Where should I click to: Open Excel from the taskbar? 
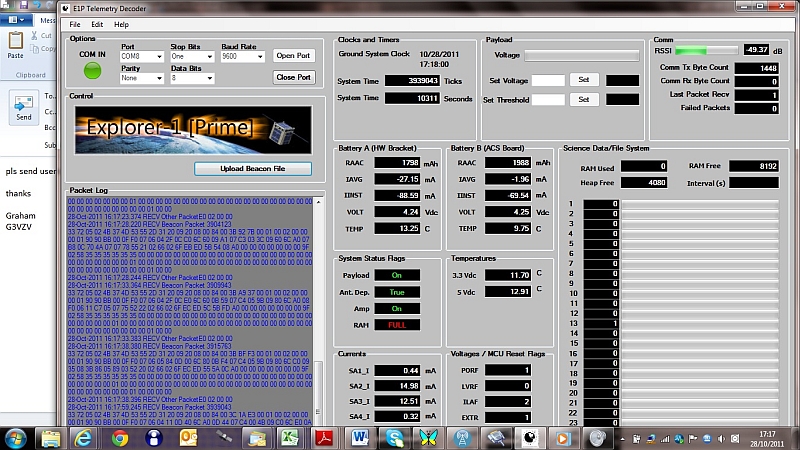tap(290, 438)
